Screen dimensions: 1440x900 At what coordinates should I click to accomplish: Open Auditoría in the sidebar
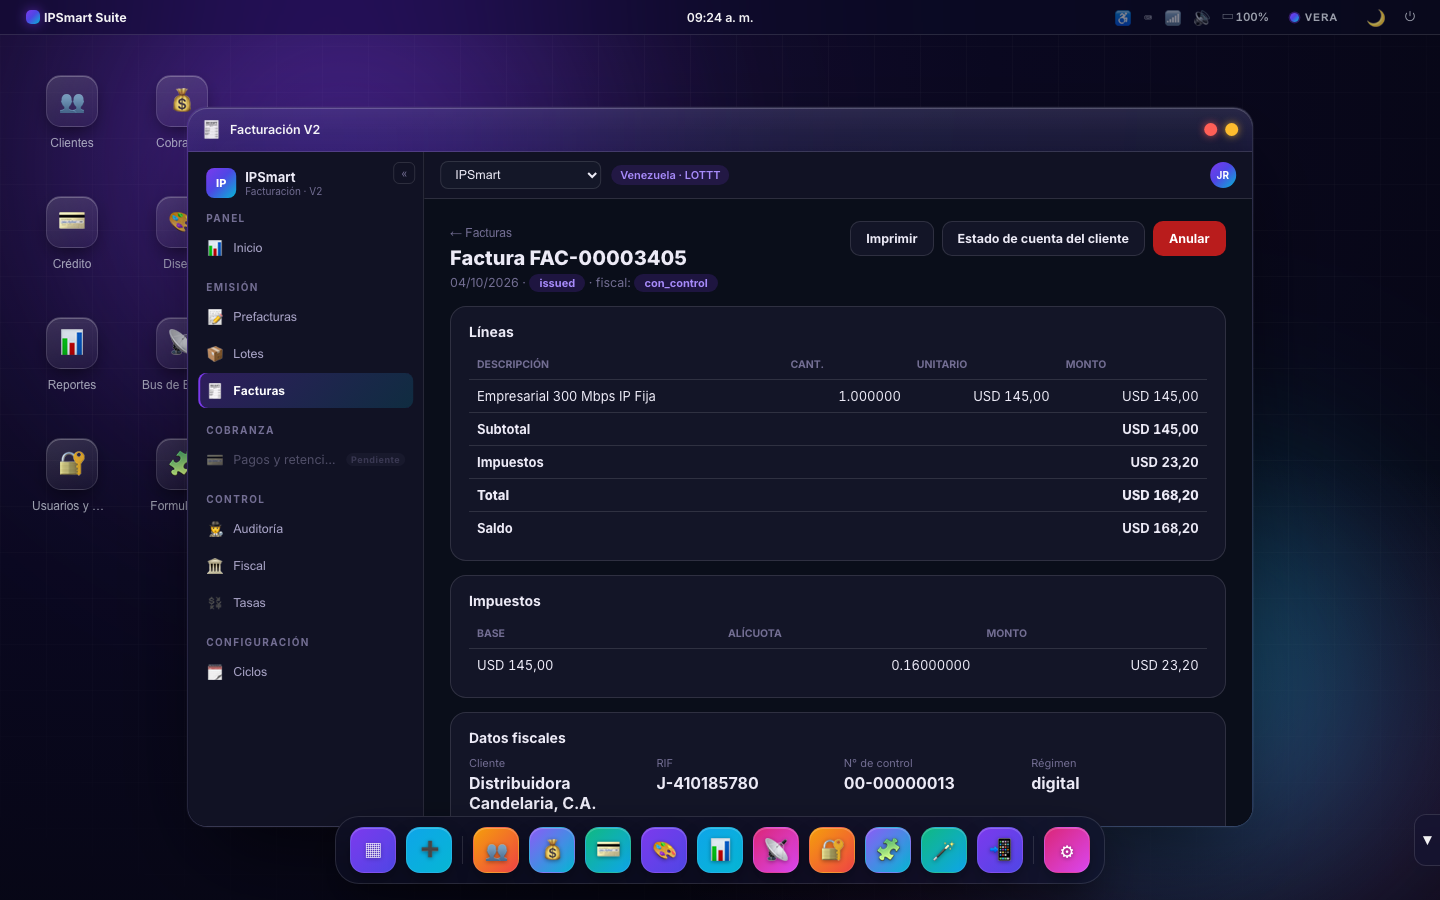tap(306, 529)
